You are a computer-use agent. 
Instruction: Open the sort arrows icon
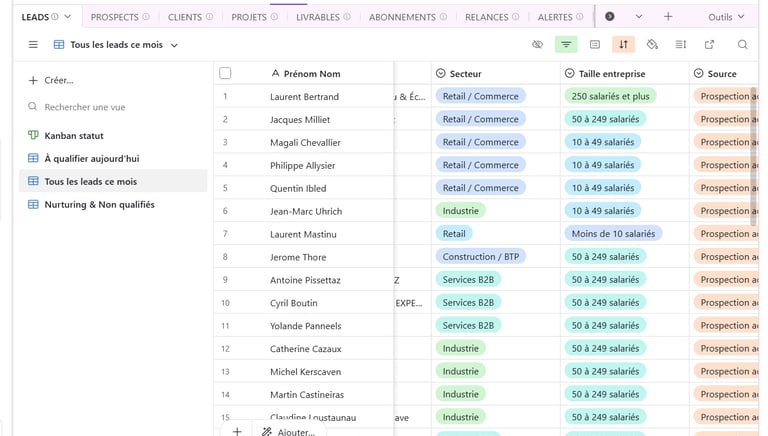click(x=624, y=45)
